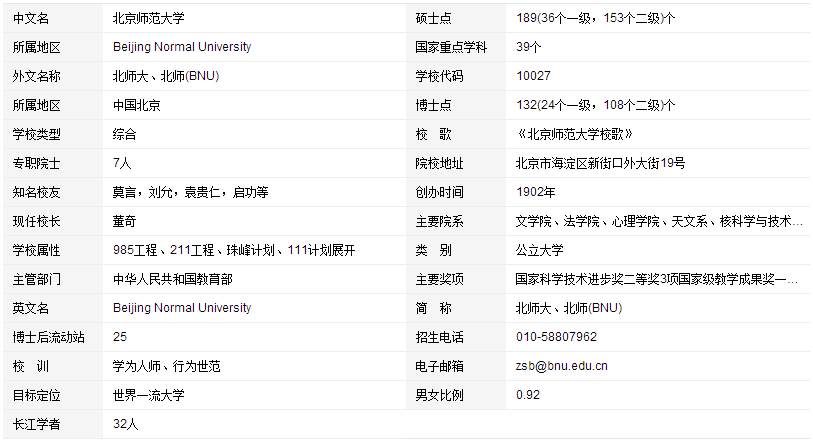
Task: Select 《北京师范大学校歌》 value
Action: click(575, 134)
